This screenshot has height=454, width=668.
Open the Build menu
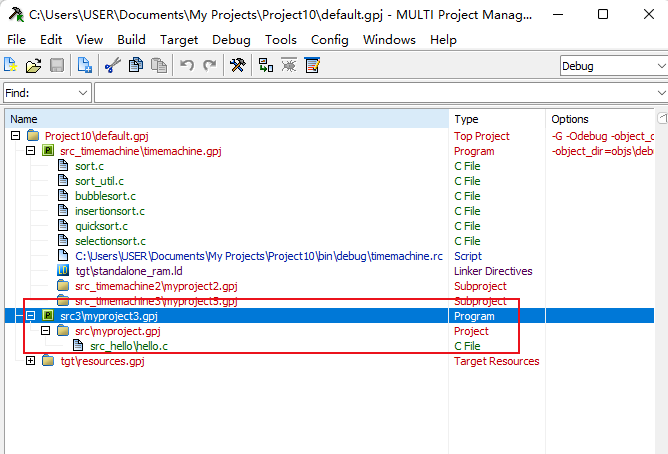click(x=131, y=40)
